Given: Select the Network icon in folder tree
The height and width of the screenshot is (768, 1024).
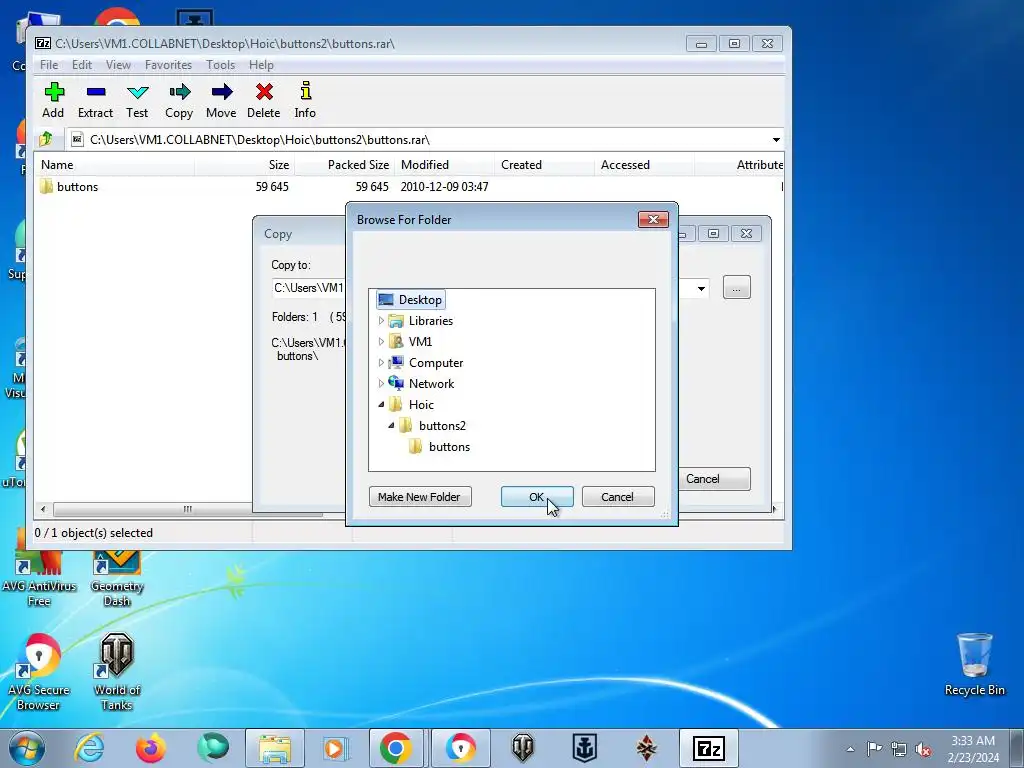Looking at the screenshot, I should 396,383.
